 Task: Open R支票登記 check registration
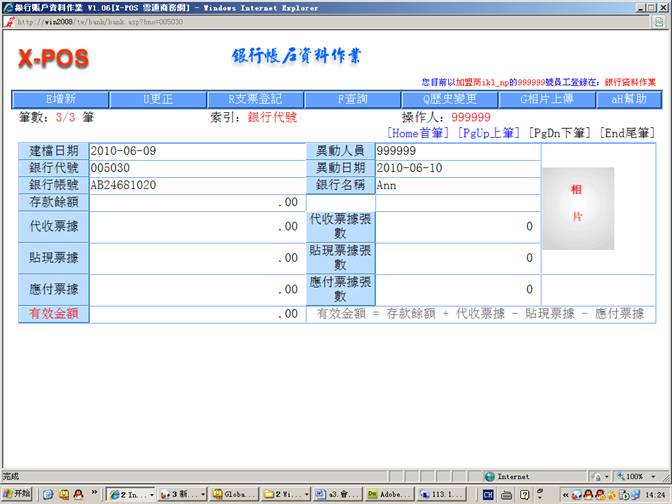point(255,100)
